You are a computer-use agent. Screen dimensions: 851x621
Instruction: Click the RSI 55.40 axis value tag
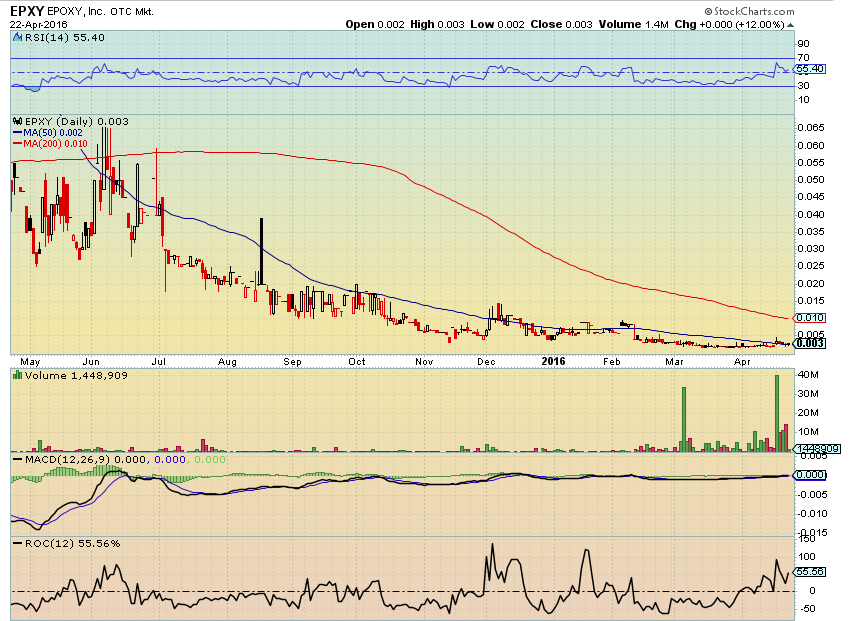[x=810, y=69]
